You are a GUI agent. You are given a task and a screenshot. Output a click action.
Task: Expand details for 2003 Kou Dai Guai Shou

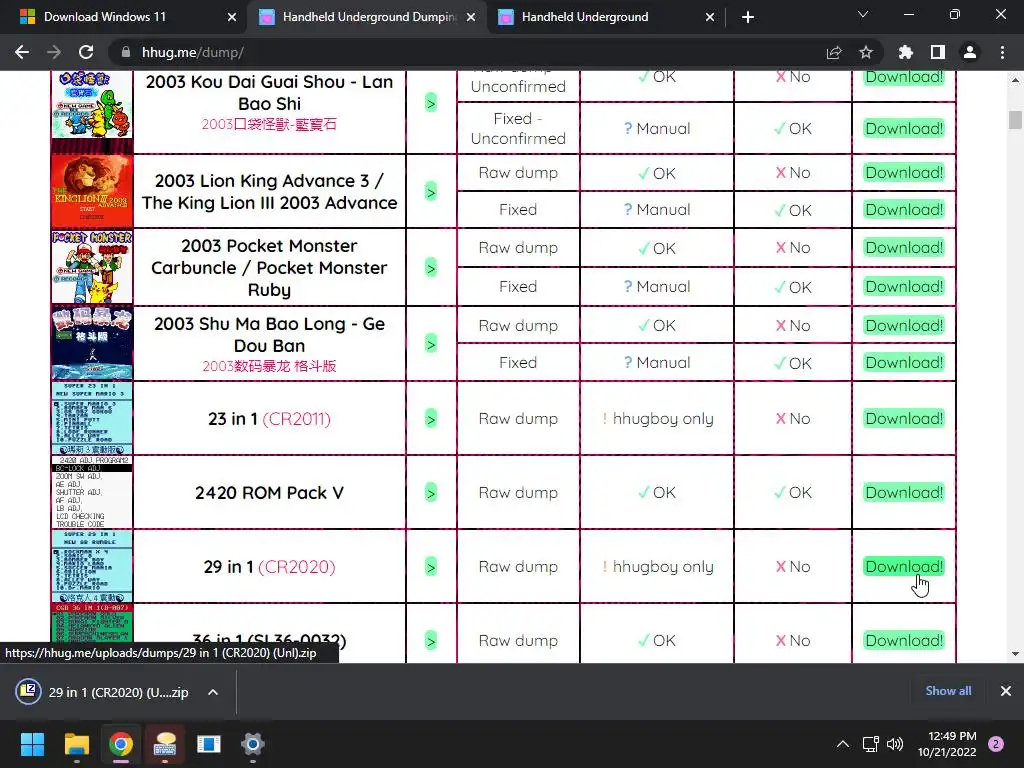[431, 103]
